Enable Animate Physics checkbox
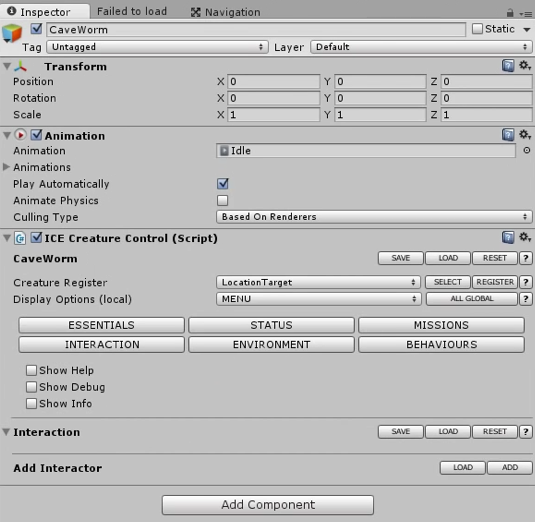The height and width of the screenshot is (522, 535). pos(222,200)
